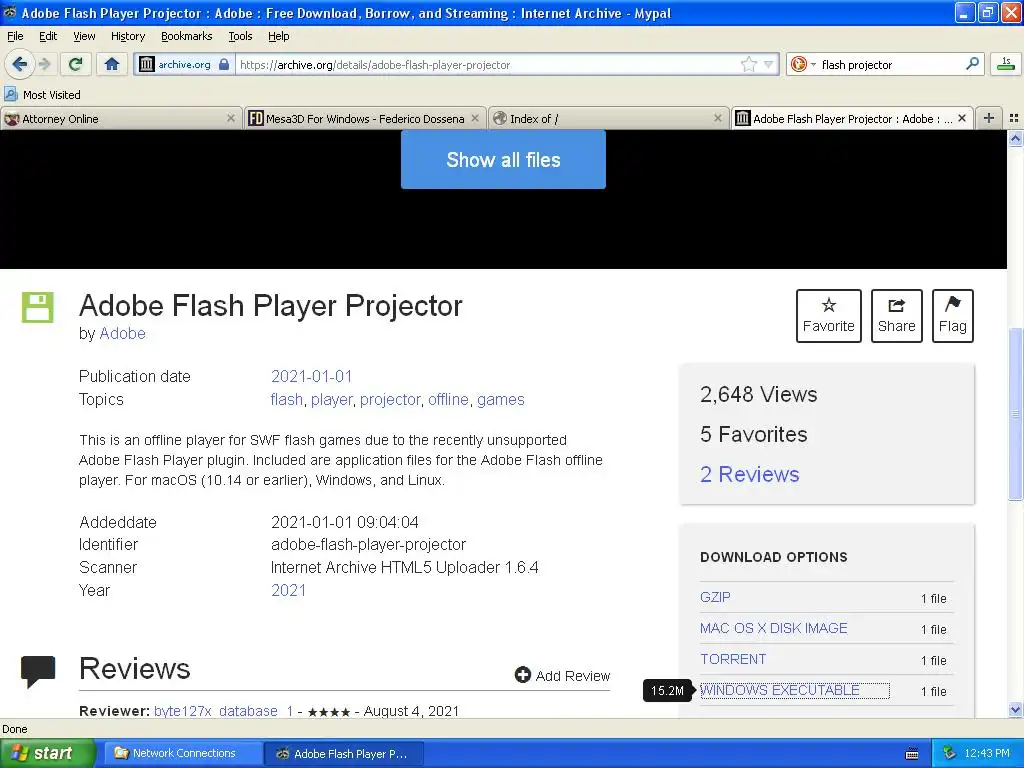Download the MAC OS X DISK IMAGE option

point(773,628)
